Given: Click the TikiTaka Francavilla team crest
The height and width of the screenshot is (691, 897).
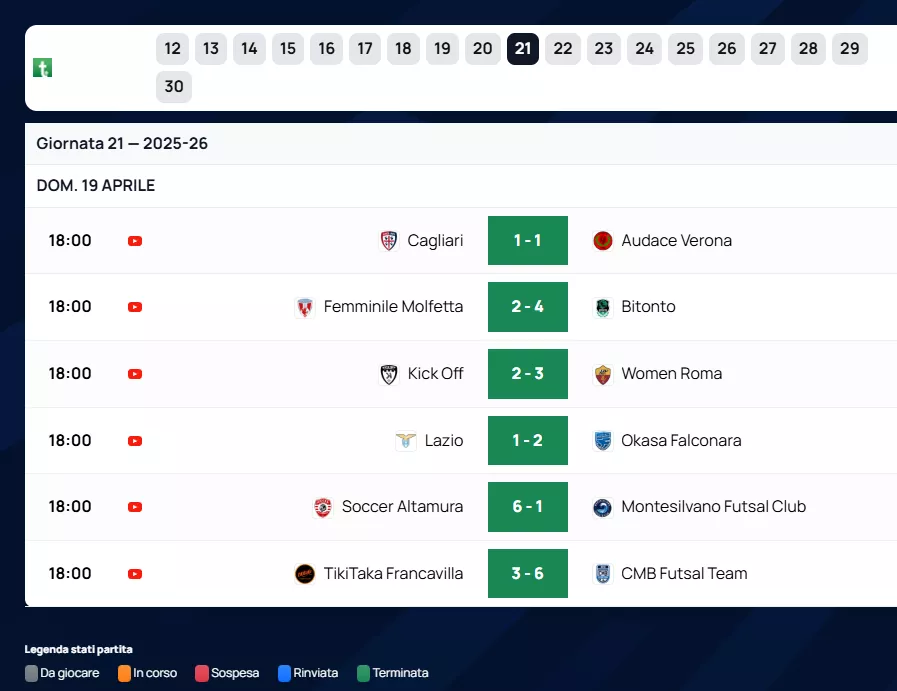Looking at the screenshot, I should [305, 574].
